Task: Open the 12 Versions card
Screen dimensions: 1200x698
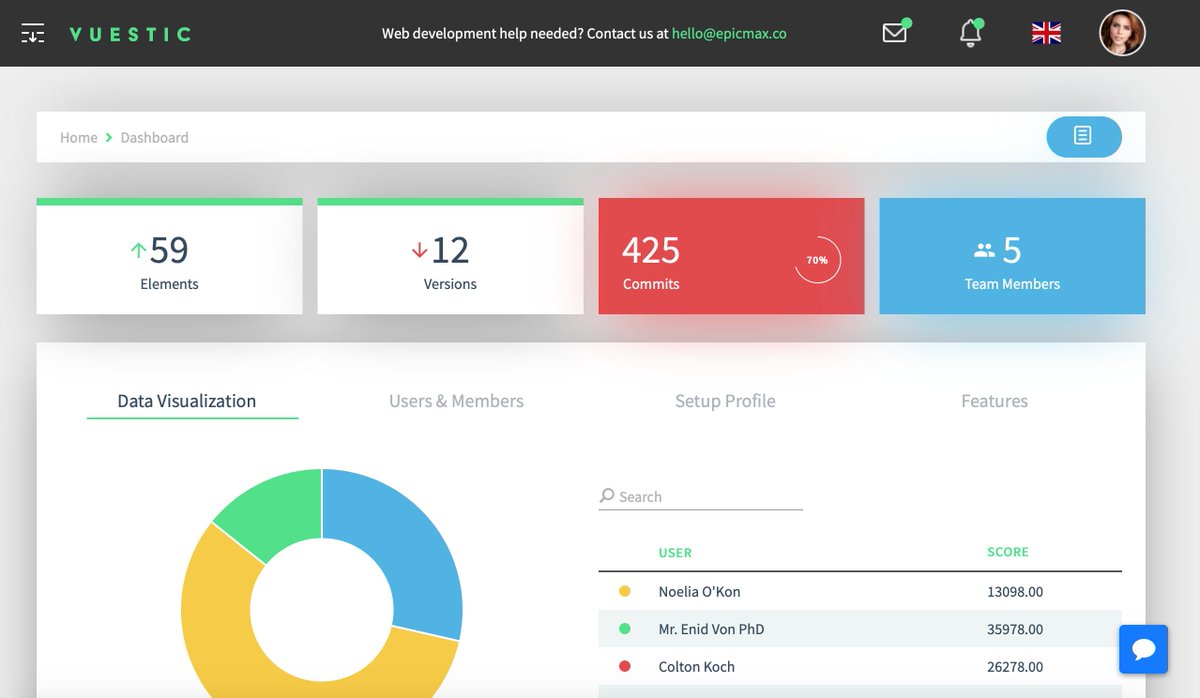Action: point(450,256)
